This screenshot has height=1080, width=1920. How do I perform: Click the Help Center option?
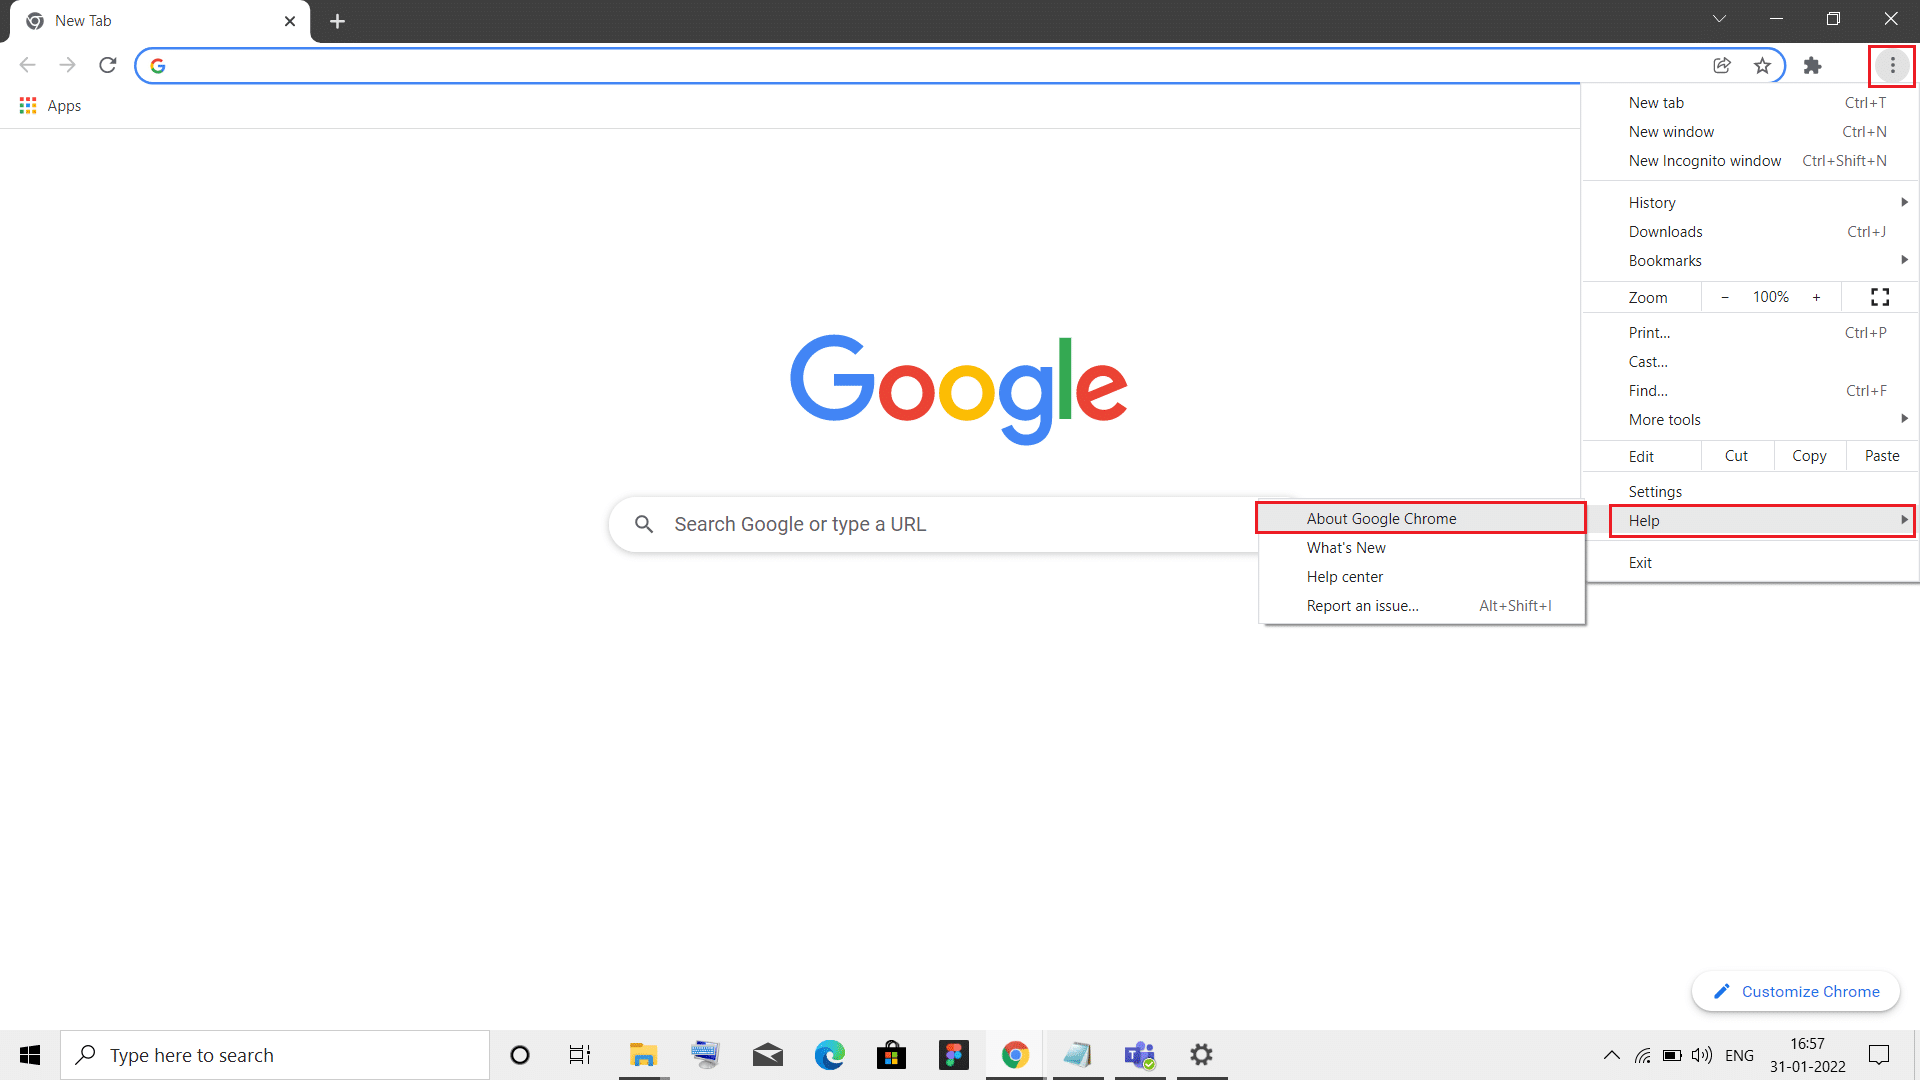(1345, 576)
